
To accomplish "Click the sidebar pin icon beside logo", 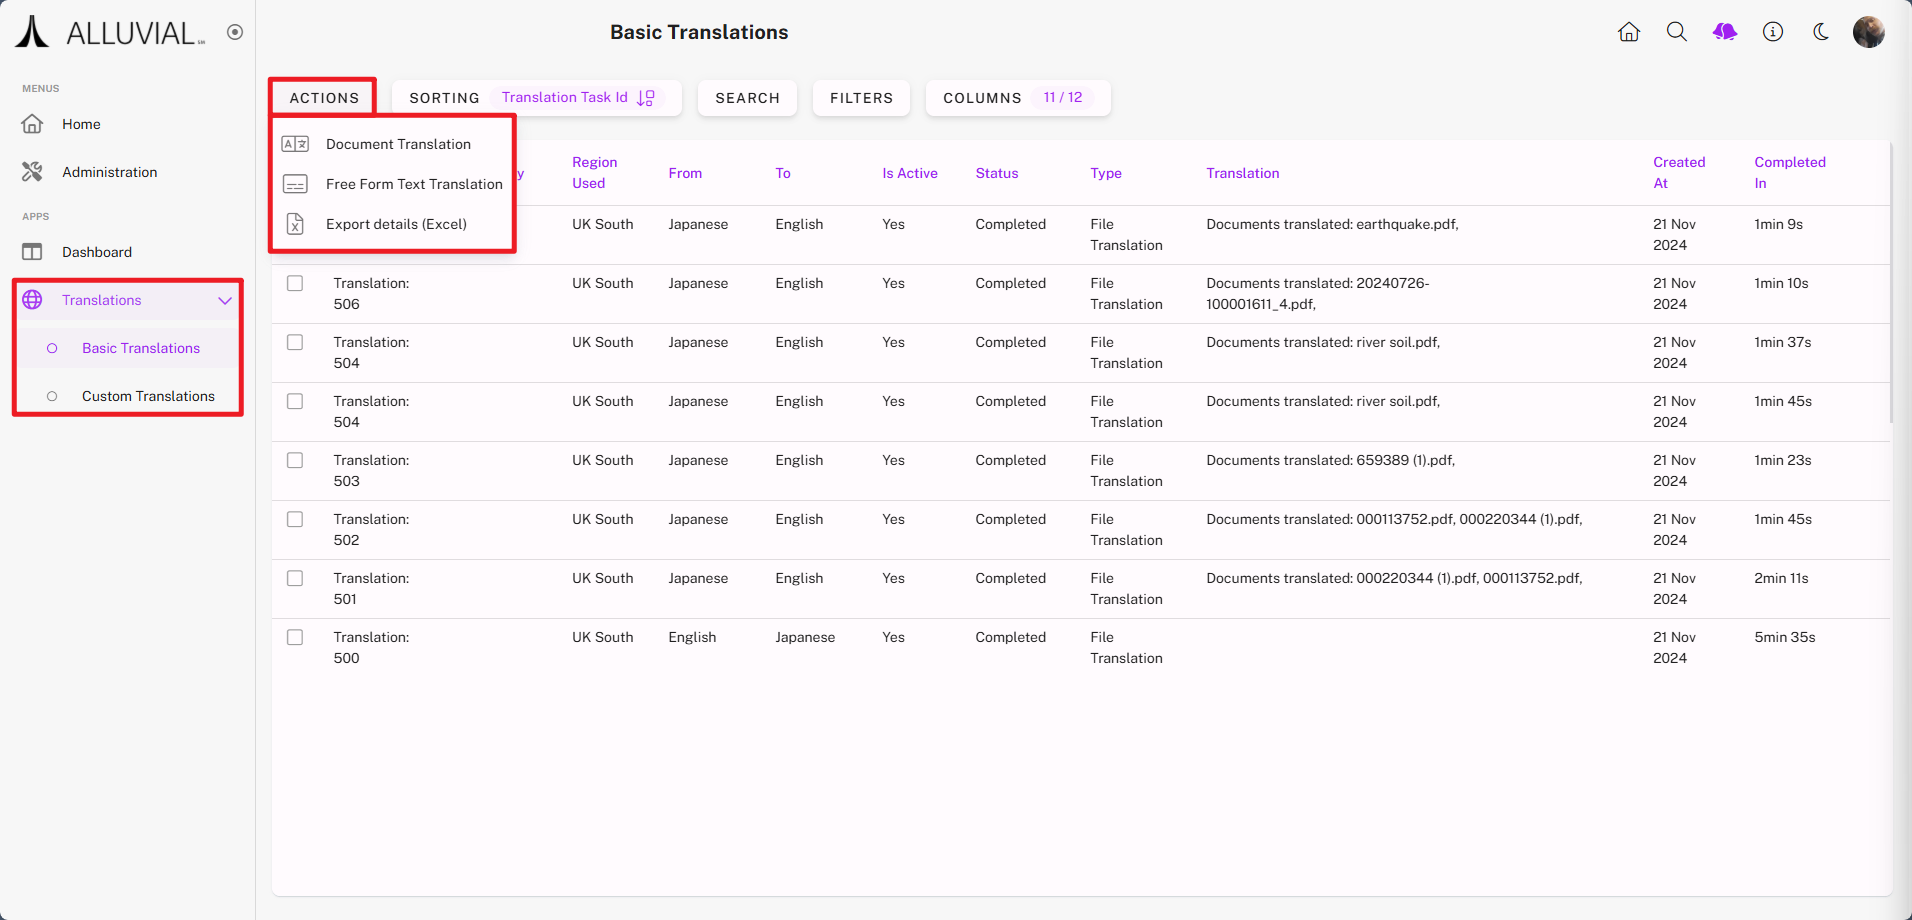I will pos(235,32).
